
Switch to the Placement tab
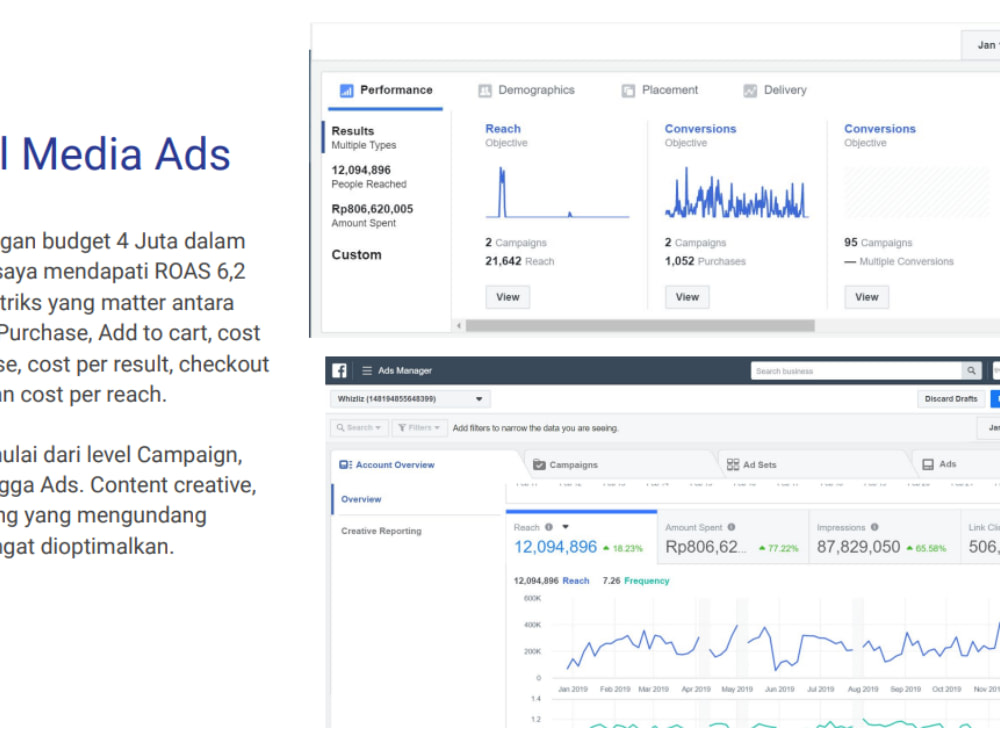(x=660, y=90)
